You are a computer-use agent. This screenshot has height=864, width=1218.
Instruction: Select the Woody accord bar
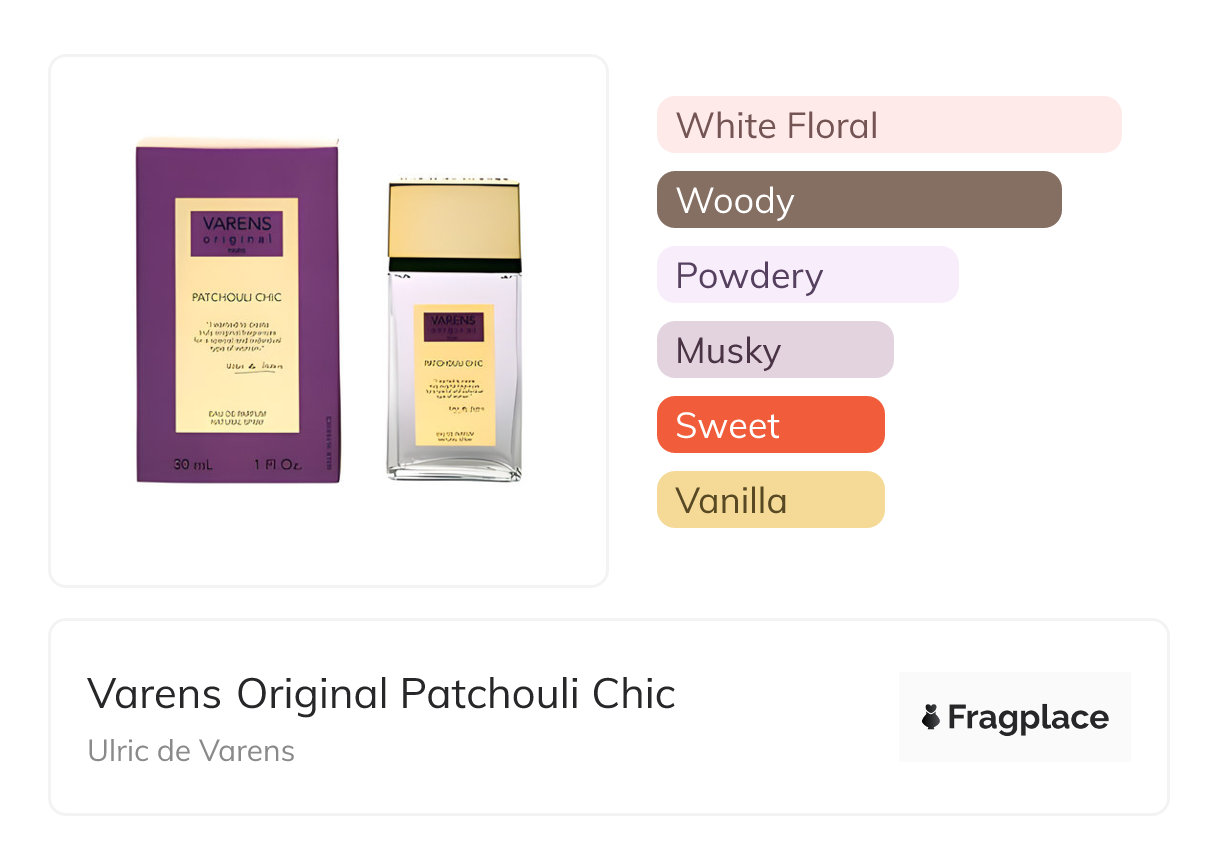(x=858, y=200)
